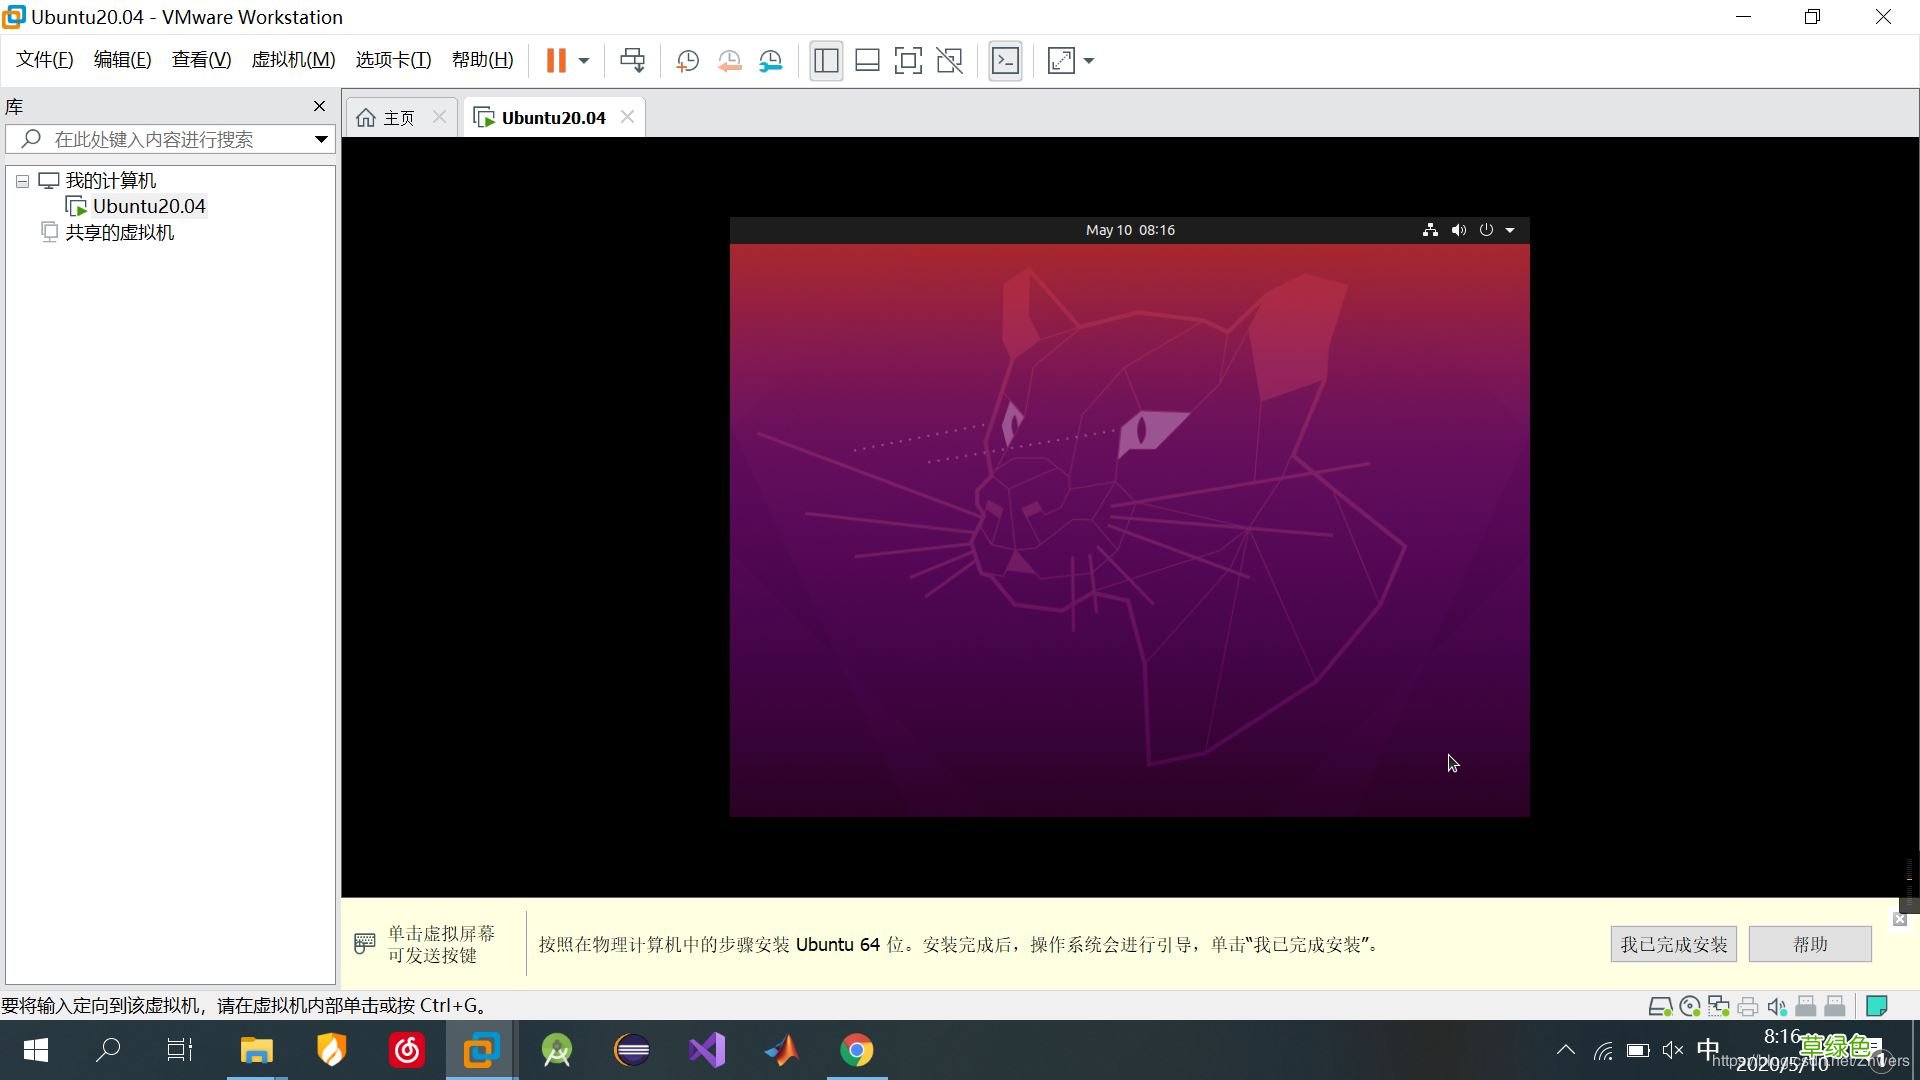Image resolution: width=1920 pixels, height=1080 pixels.
Task: Open Windows taskbar search
Action: coord(107,1050)
